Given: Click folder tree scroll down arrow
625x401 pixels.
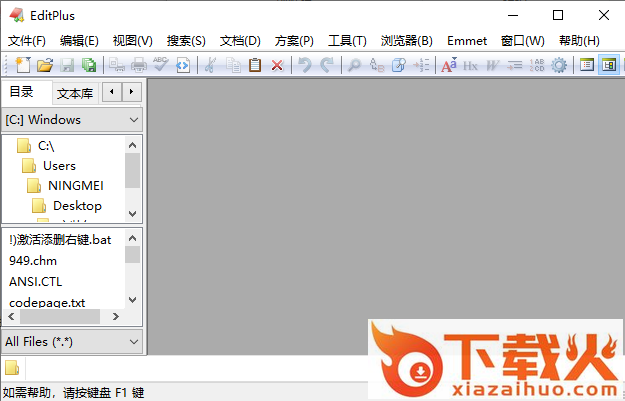Looking at the screenshot, I should tap(133, 214).
